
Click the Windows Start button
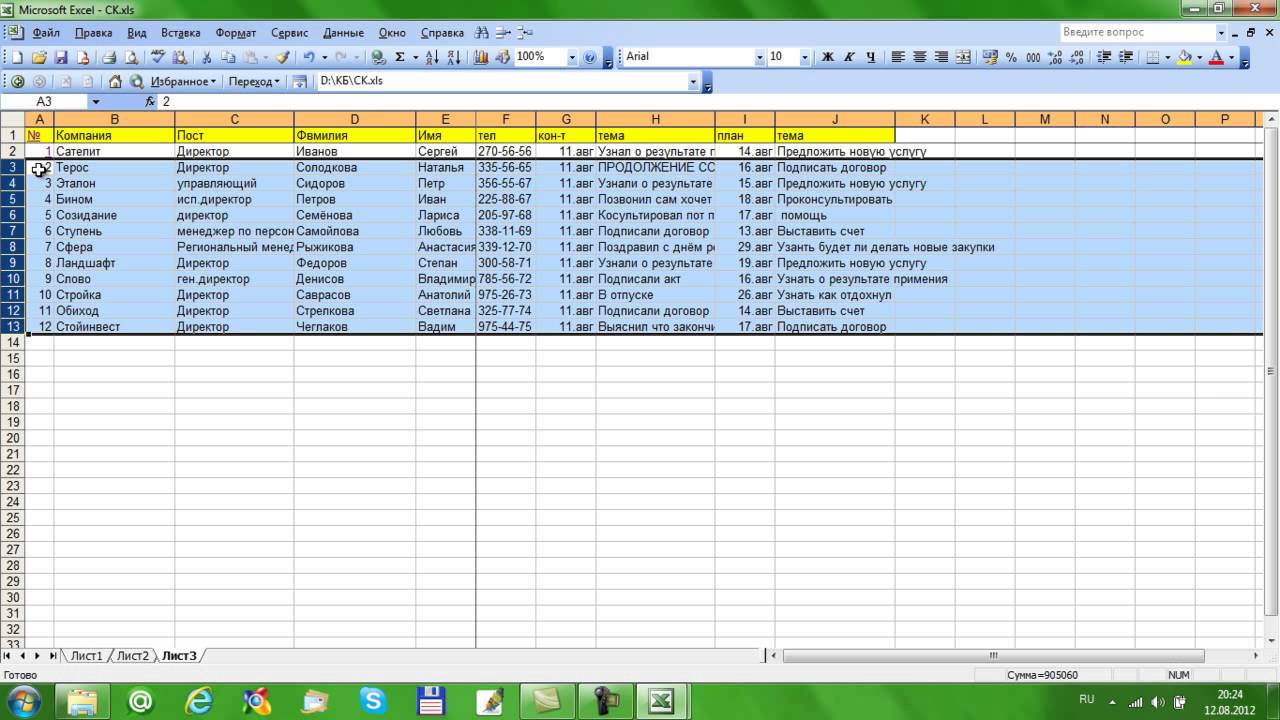tap(23, 699)
